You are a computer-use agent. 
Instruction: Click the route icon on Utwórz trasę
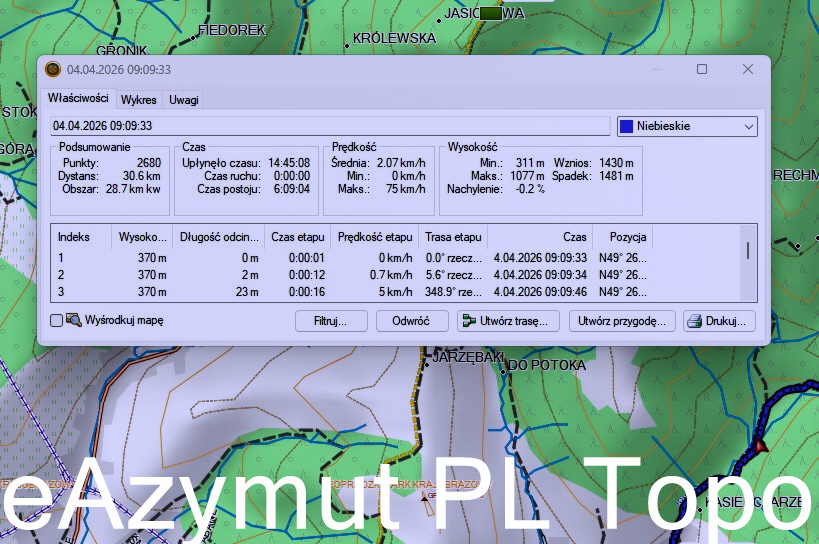point(466,321)
